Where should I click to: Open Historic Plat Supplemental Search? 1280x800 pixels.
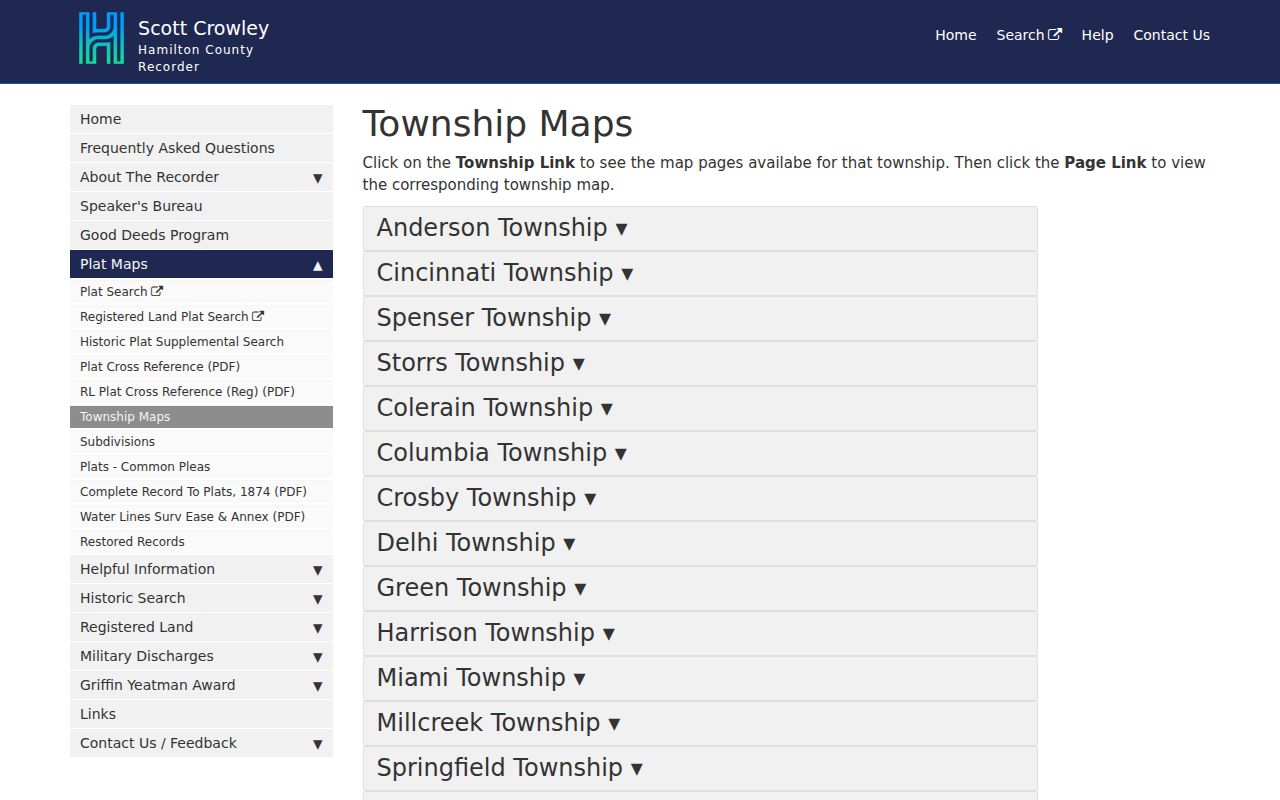(201, 342)
